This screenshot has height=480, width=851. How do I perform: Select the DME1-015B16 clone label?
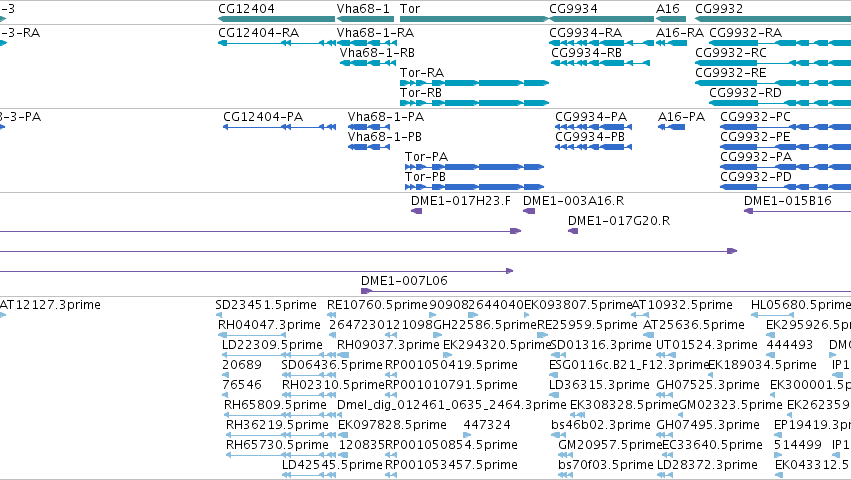click(788, 201)
